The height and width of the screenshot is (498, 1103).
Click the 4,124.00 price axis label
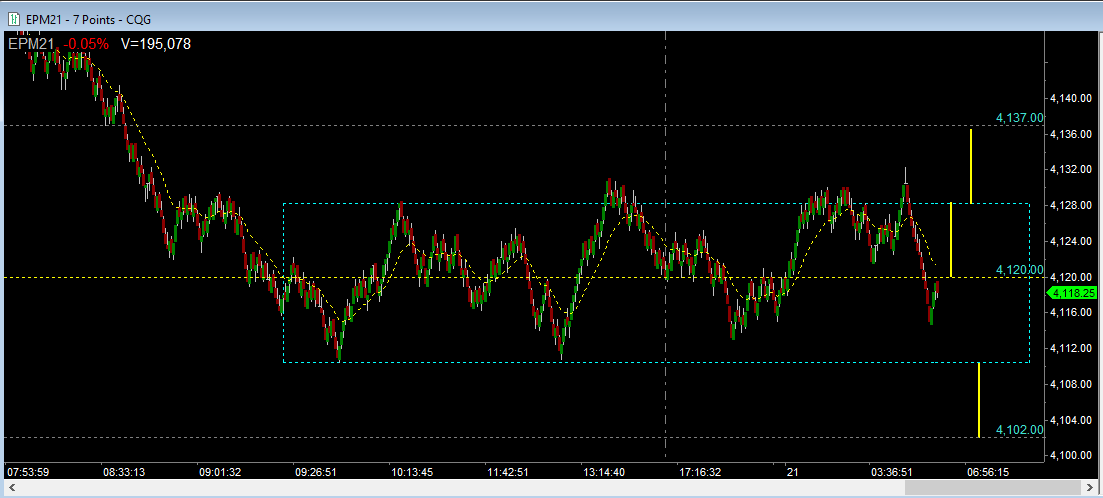[1071, 241]
